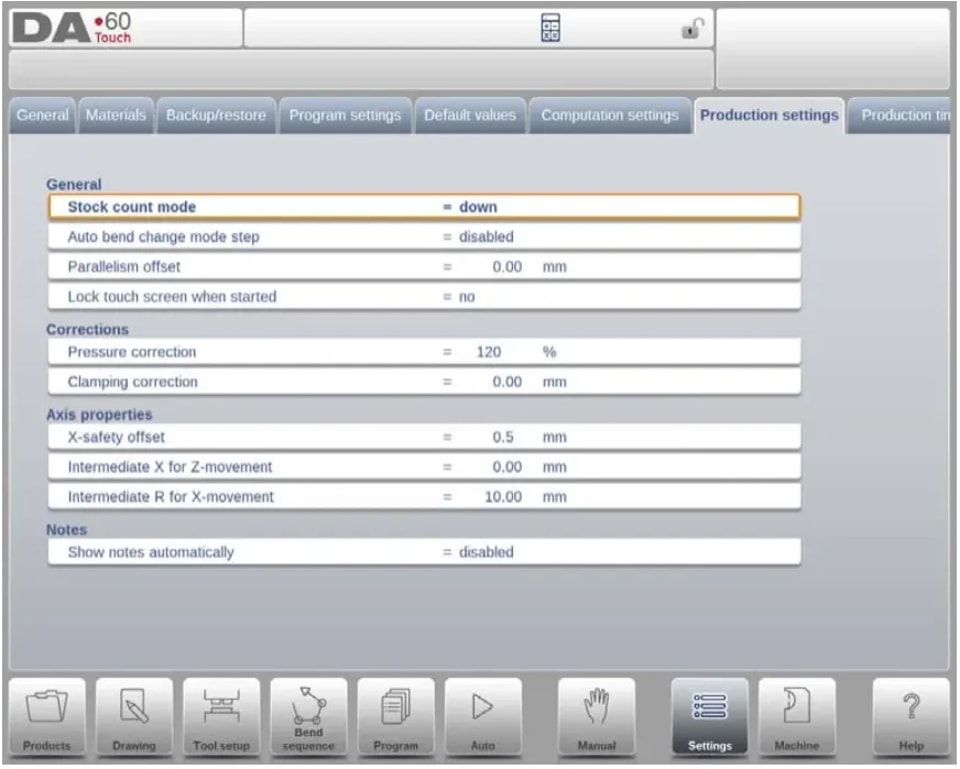The height and width of the screenshot is (769, 960).
Task: Change Show notes automatically setting
Action: [x=424, y=552]
